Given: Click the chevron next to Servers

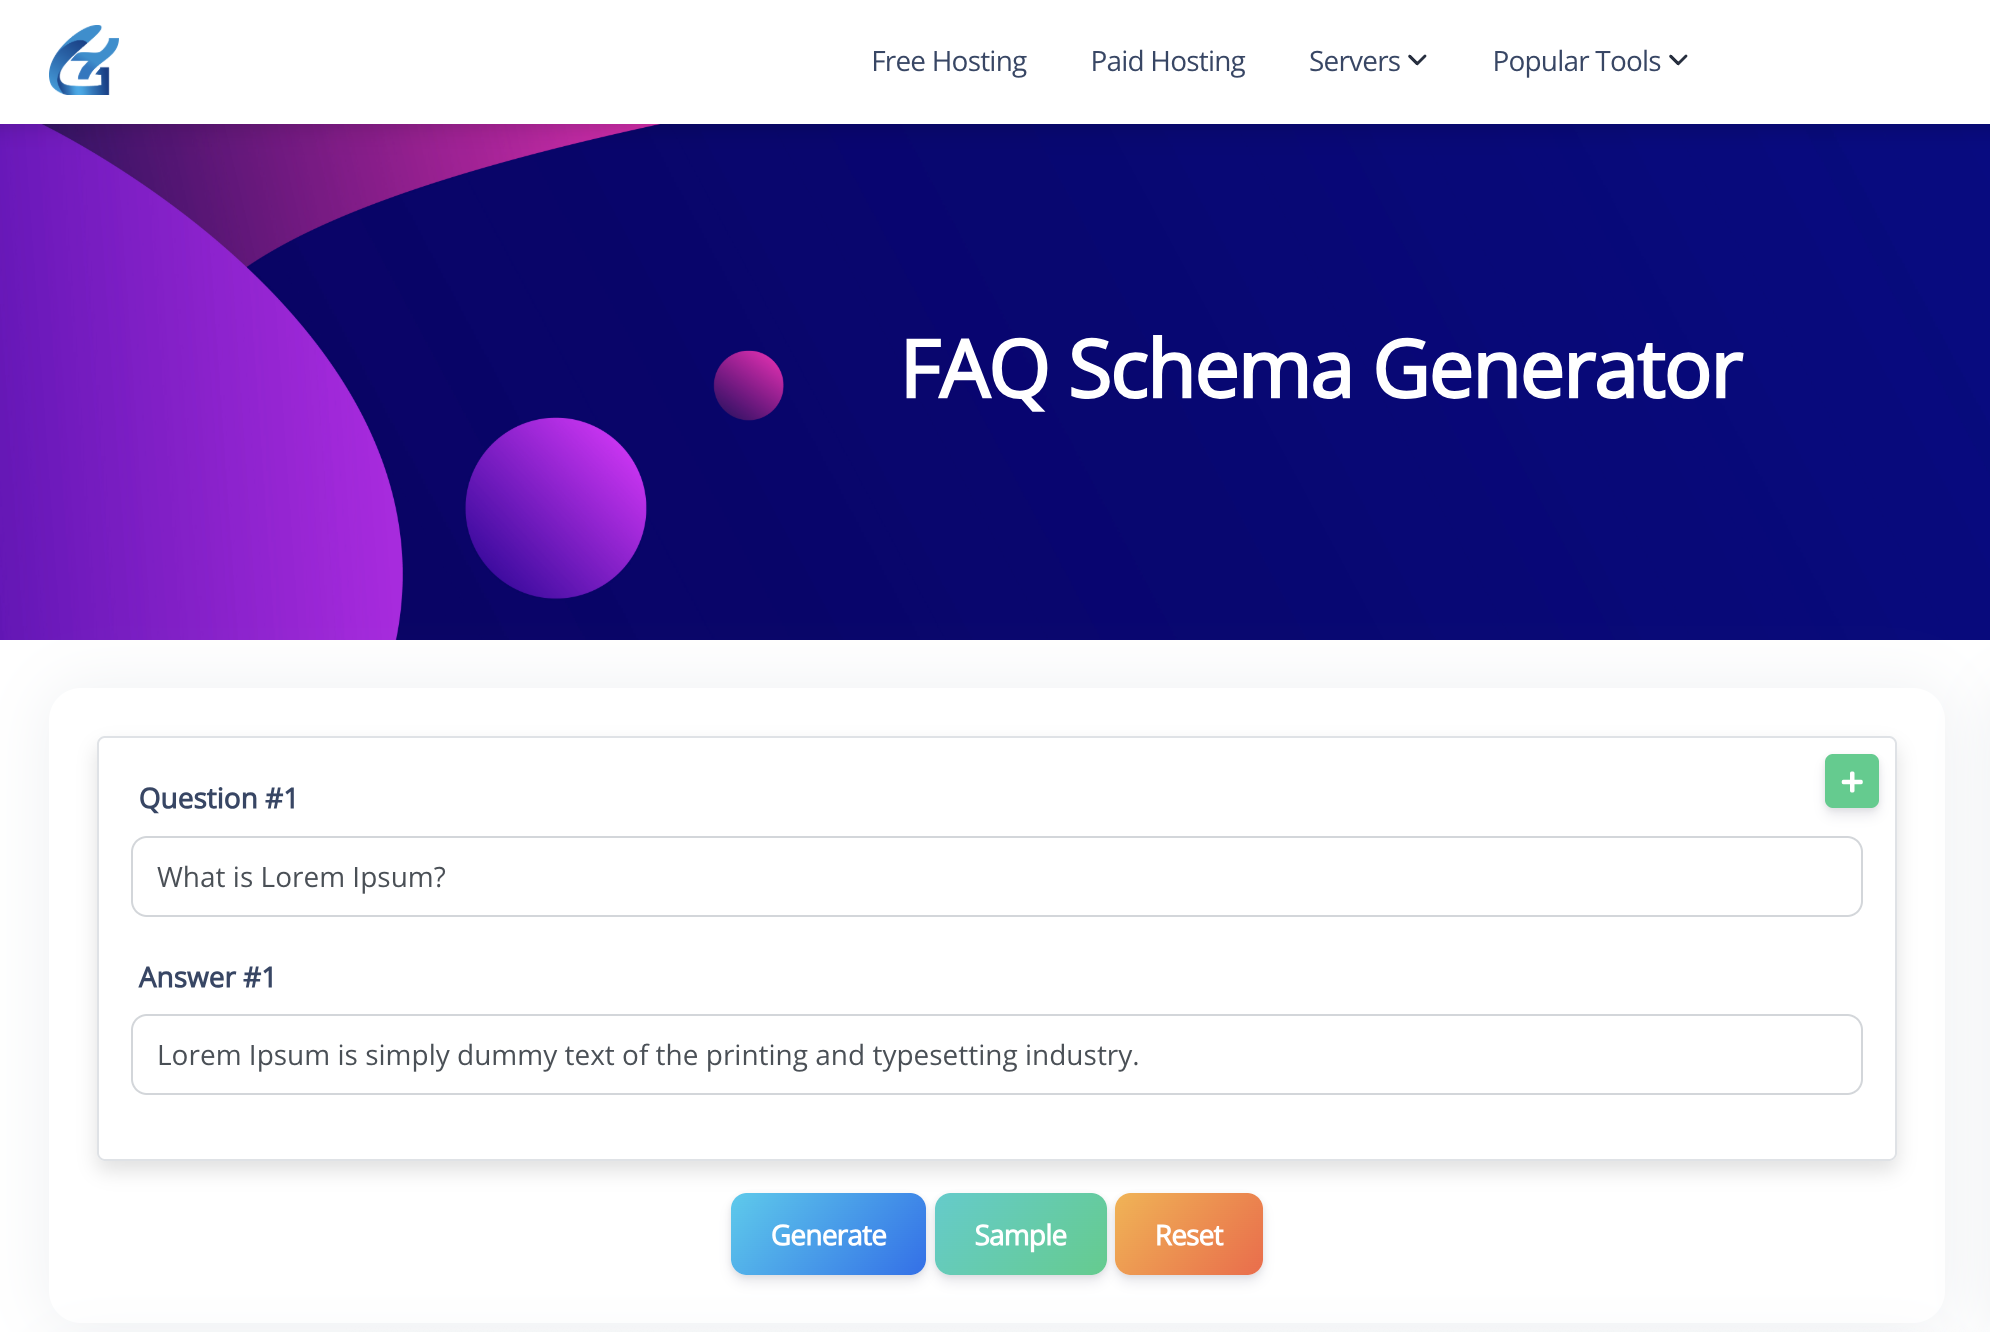Looking at the screenshot, I should [x=1419, y=61].
